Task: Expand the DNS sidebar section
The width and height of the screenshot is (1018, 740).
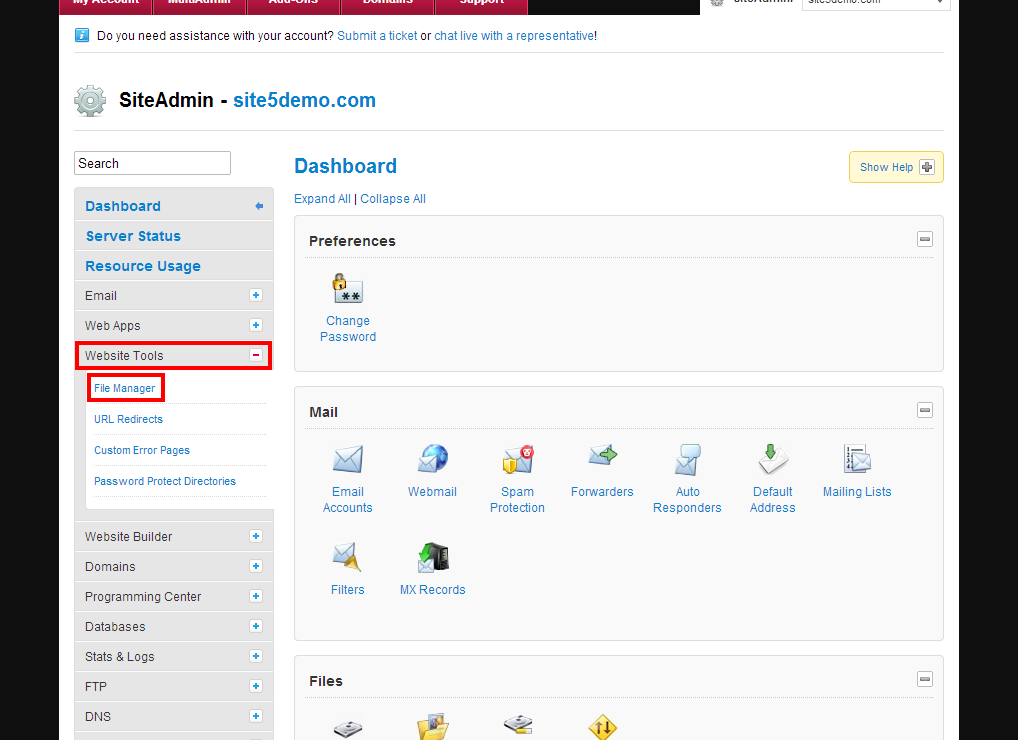Action: (x=256, y=716)
